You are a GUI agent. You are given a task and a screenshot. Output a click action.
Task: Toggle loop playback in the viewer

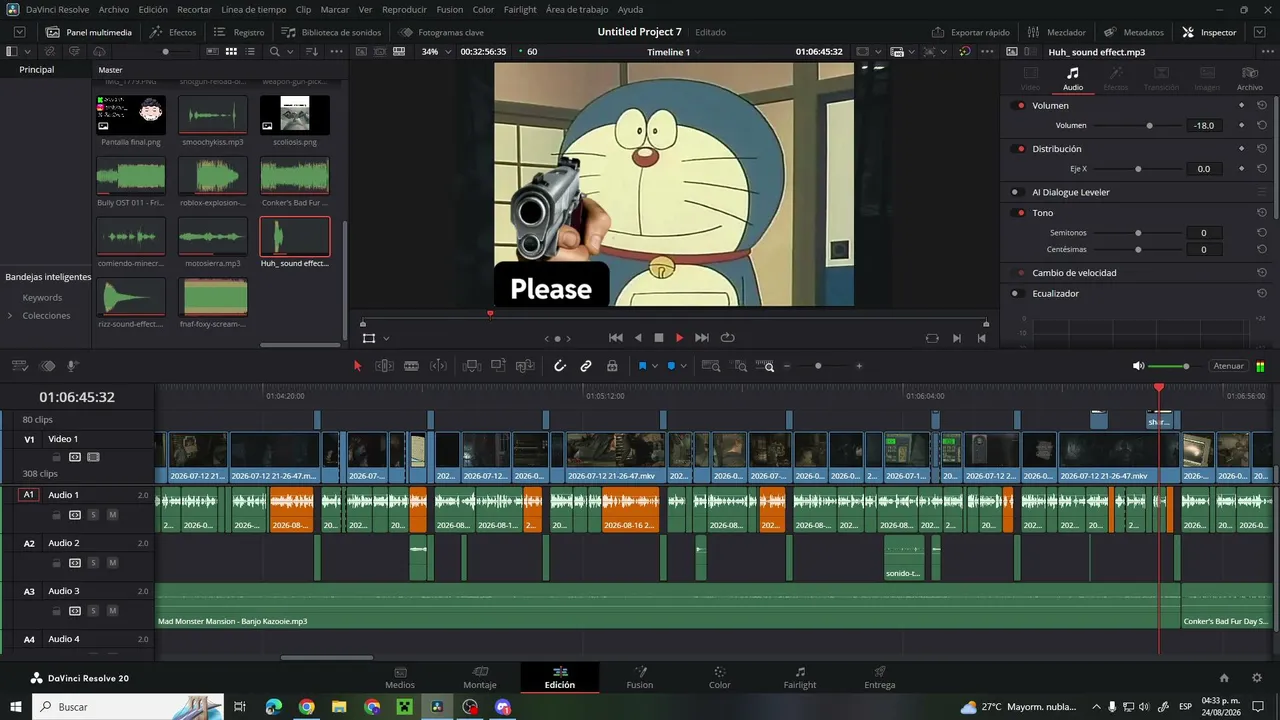(727, 338)
